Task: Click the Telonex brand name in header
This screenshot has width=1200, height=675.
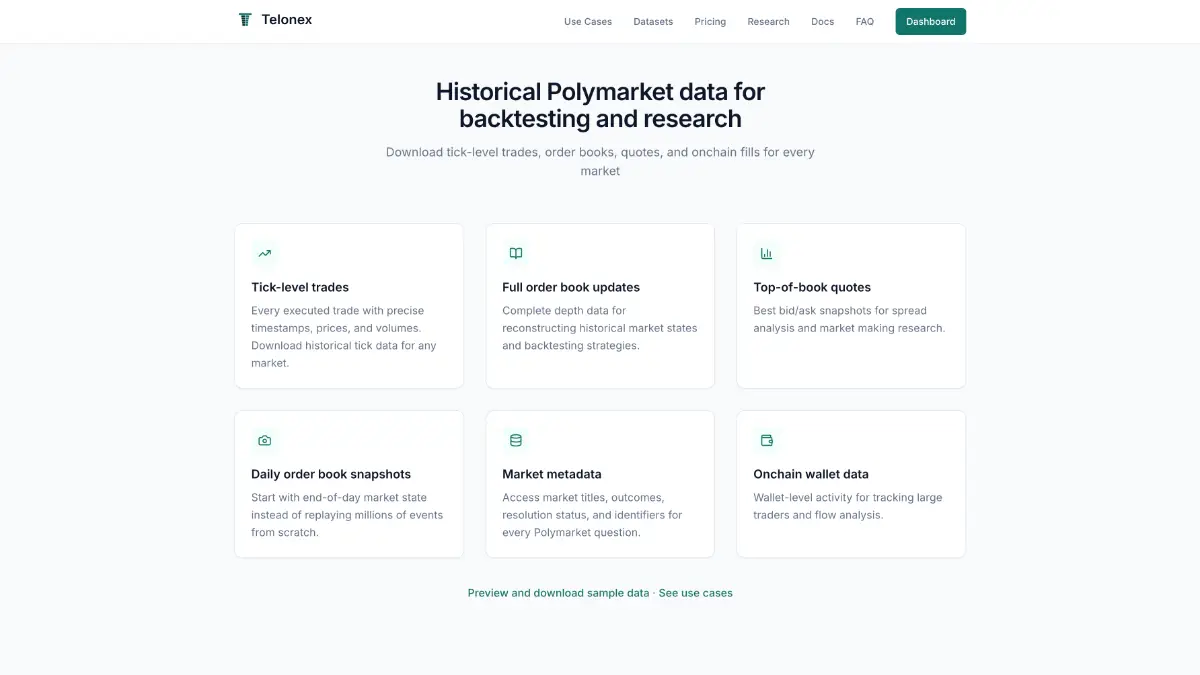Action: tap(287, 20)
